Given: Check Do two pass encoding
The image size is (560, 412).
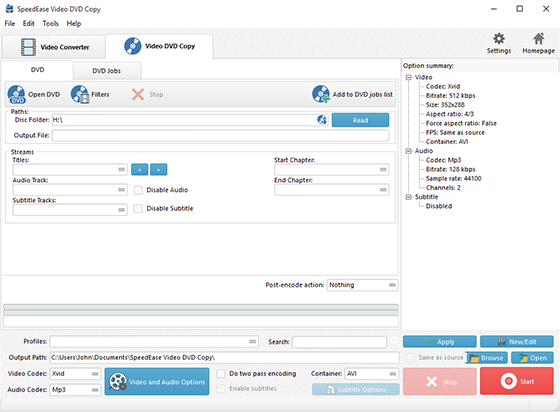Looking at the screenshot, I should [221, 373].
